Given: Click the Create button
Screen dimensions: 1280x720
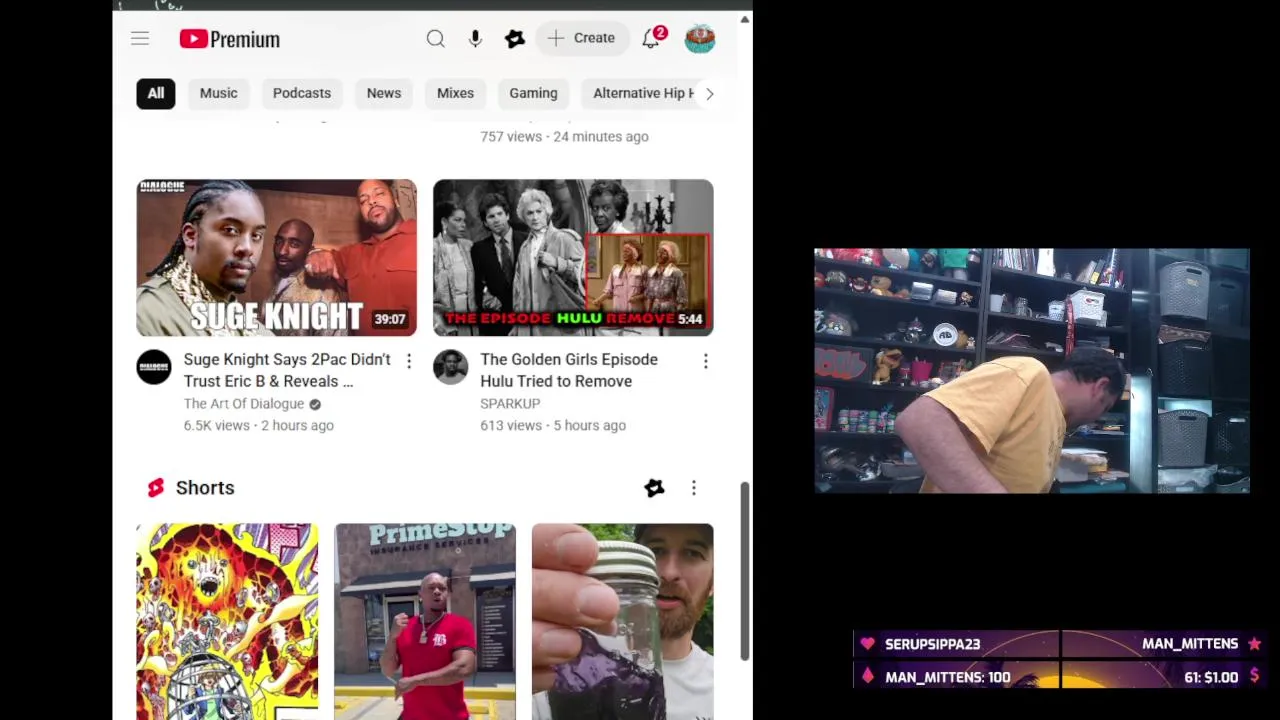Looking at the screenshot, I should pos(582,38).
